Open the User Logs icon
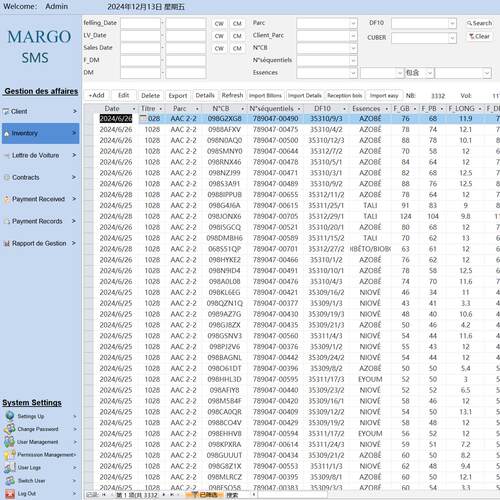Viewport: 500px width, 500px height. coord(9,467)
